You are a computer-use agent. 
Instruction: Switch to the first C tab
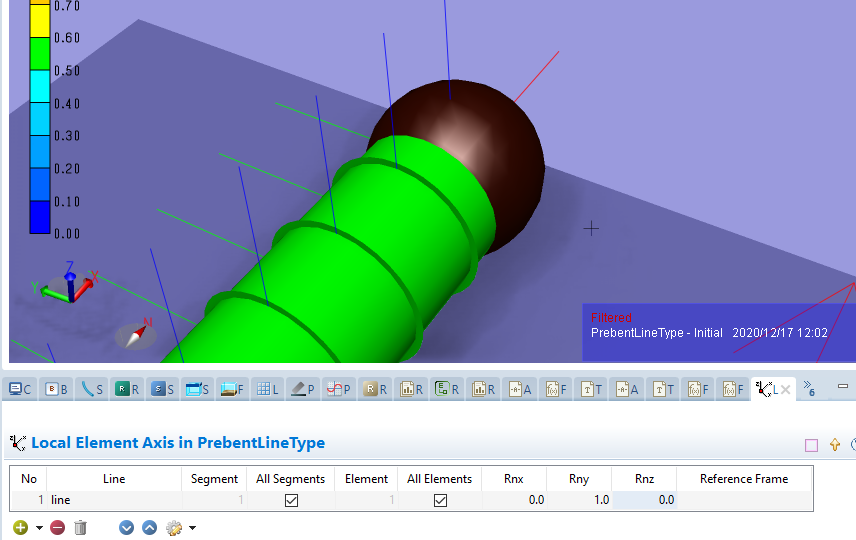pyautogui.click(x=21, y=389)
